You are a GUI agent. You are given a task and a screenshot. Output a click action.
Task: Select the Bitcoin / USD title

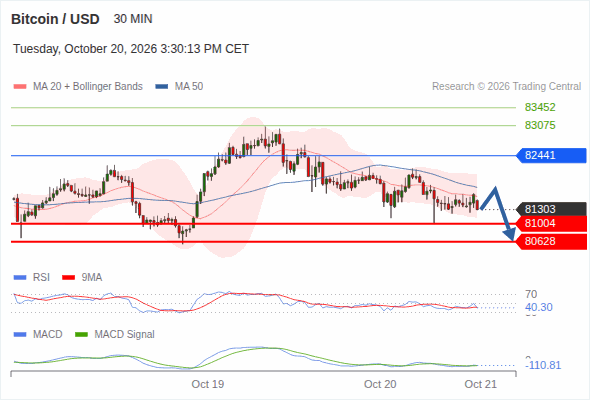tap(55, 19)
